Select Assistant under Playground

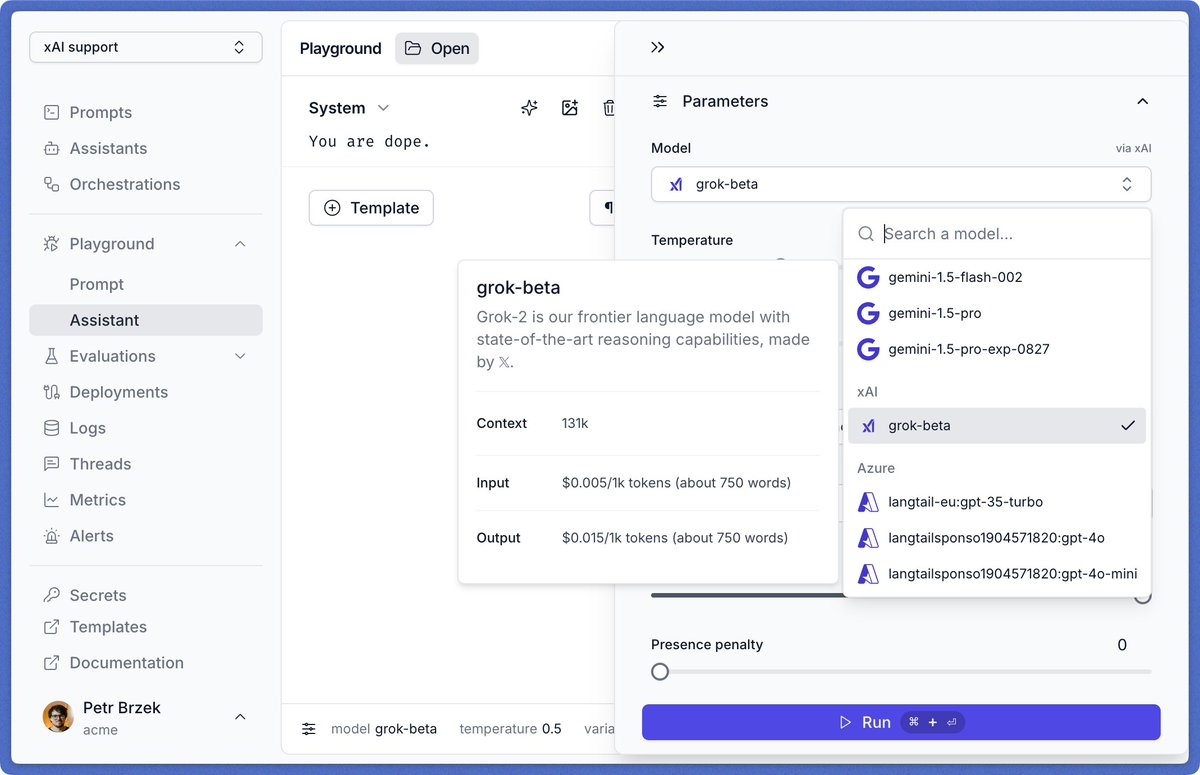click(x=146, y=320)
